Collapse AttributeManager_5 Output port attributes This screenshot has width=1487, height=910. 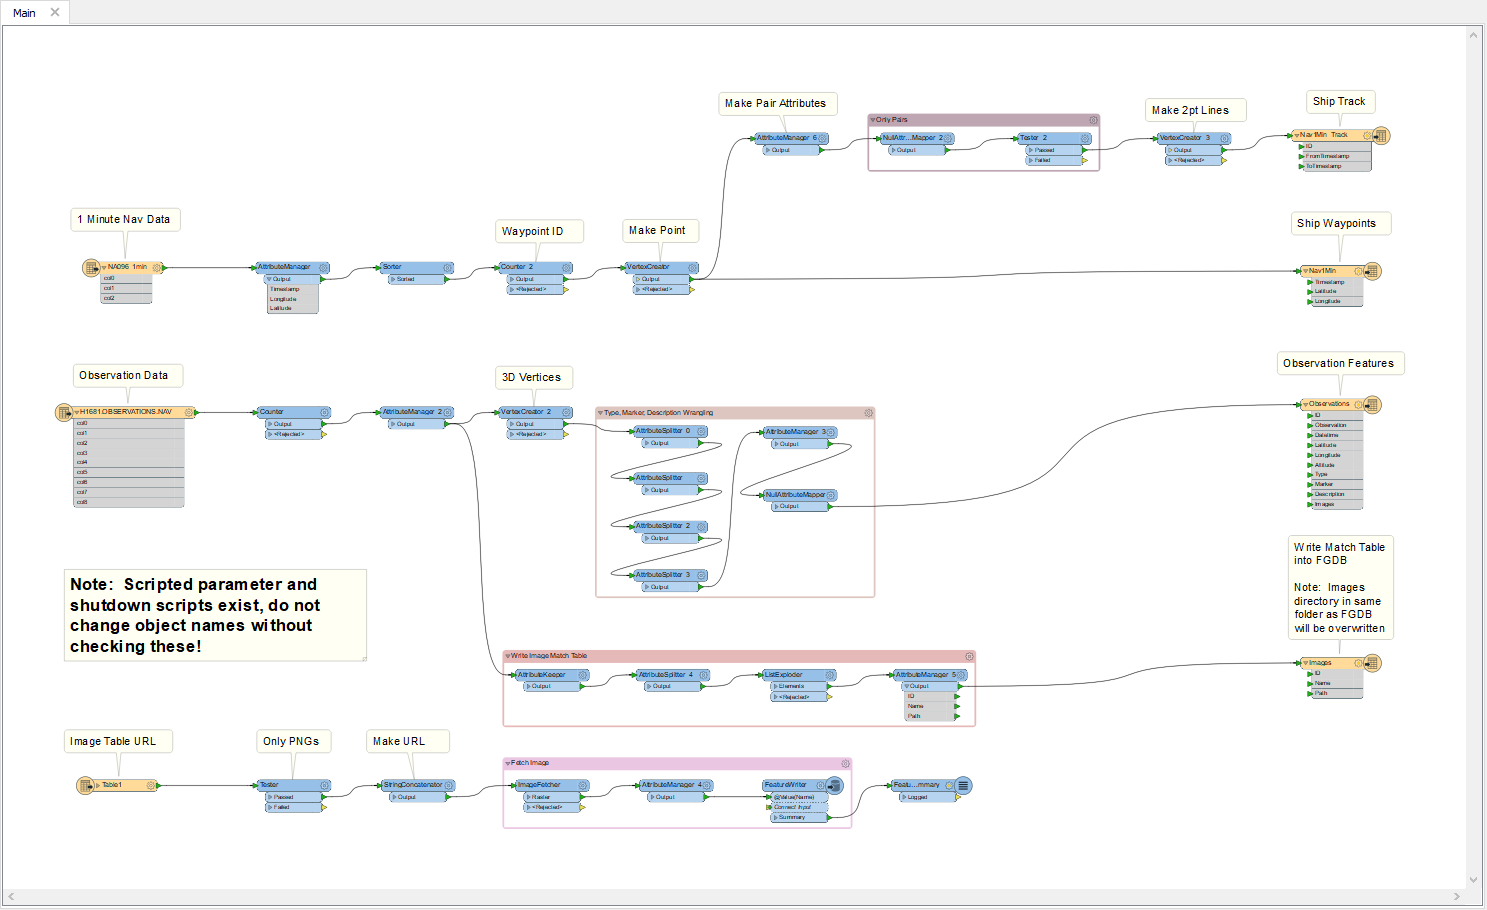pos(907,686)
